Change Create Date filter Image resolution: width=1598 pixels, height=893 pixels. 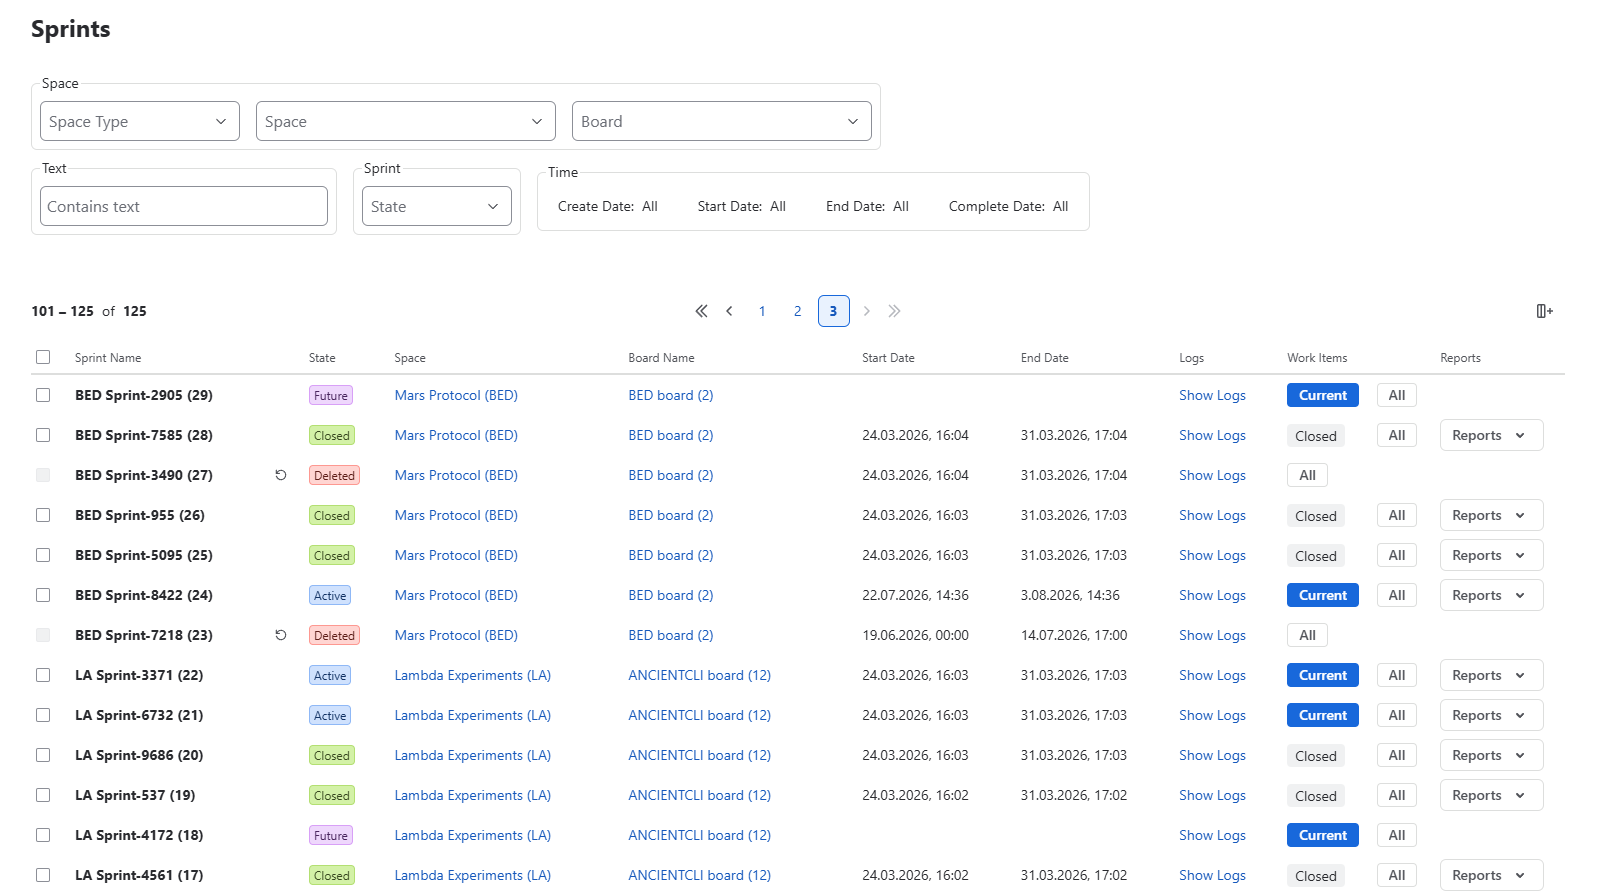click(608, 206)
